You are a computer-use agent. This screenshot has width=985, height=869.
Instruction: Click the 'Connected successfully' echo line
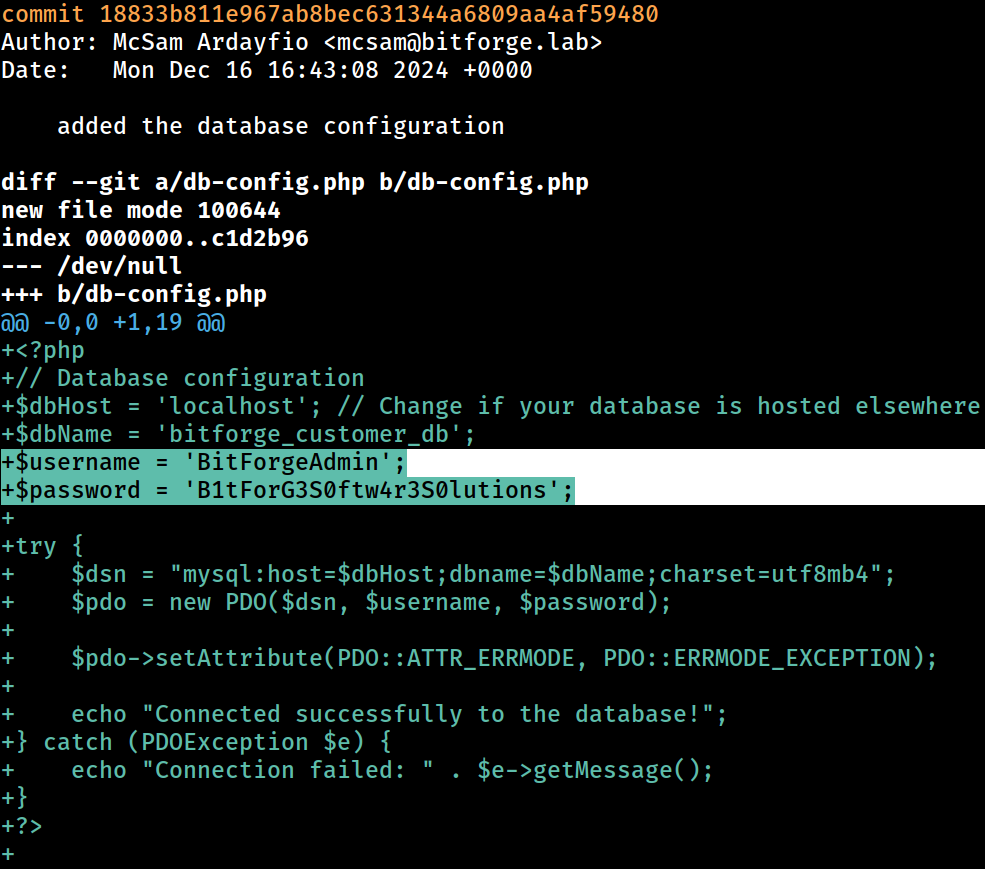[x=399, y=714]
